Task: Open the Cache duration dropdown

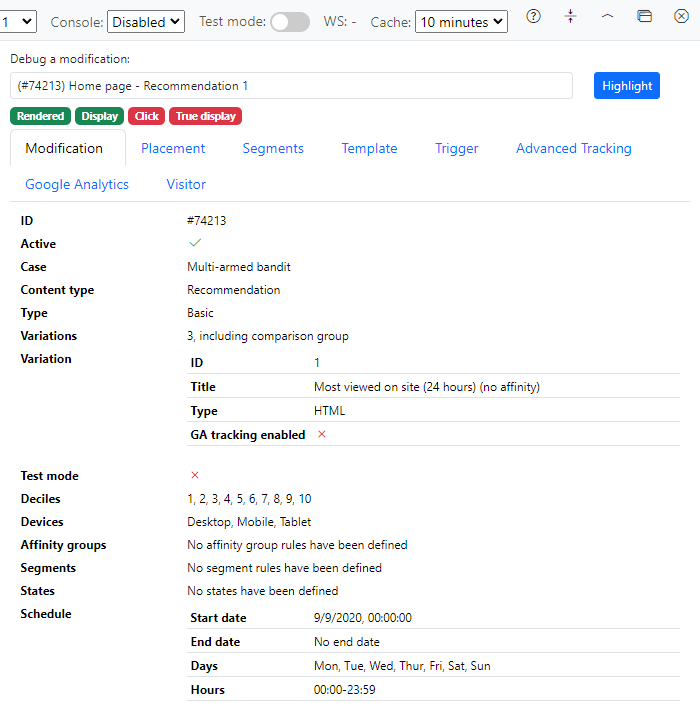Action: [x=461, y=21]
